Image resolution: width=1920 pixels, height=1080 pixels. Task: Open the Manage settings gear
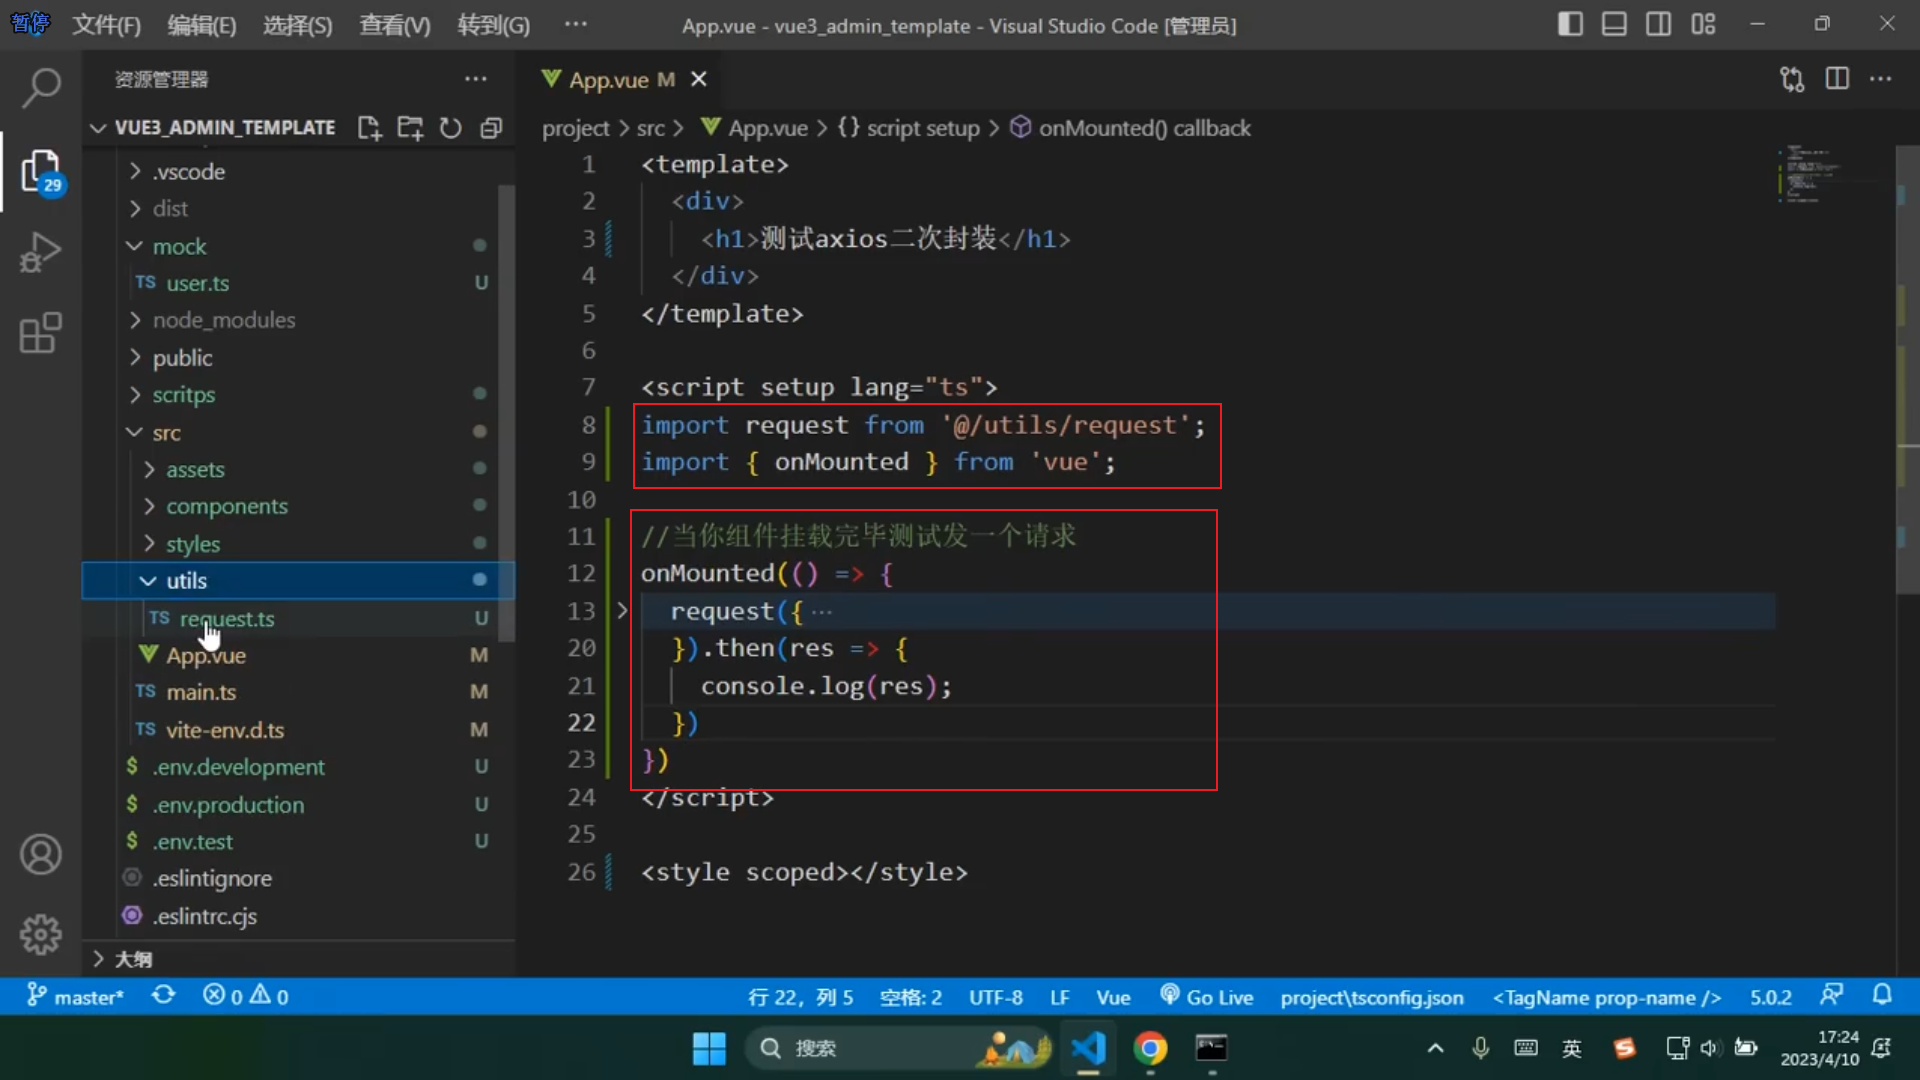pos(41,935)
